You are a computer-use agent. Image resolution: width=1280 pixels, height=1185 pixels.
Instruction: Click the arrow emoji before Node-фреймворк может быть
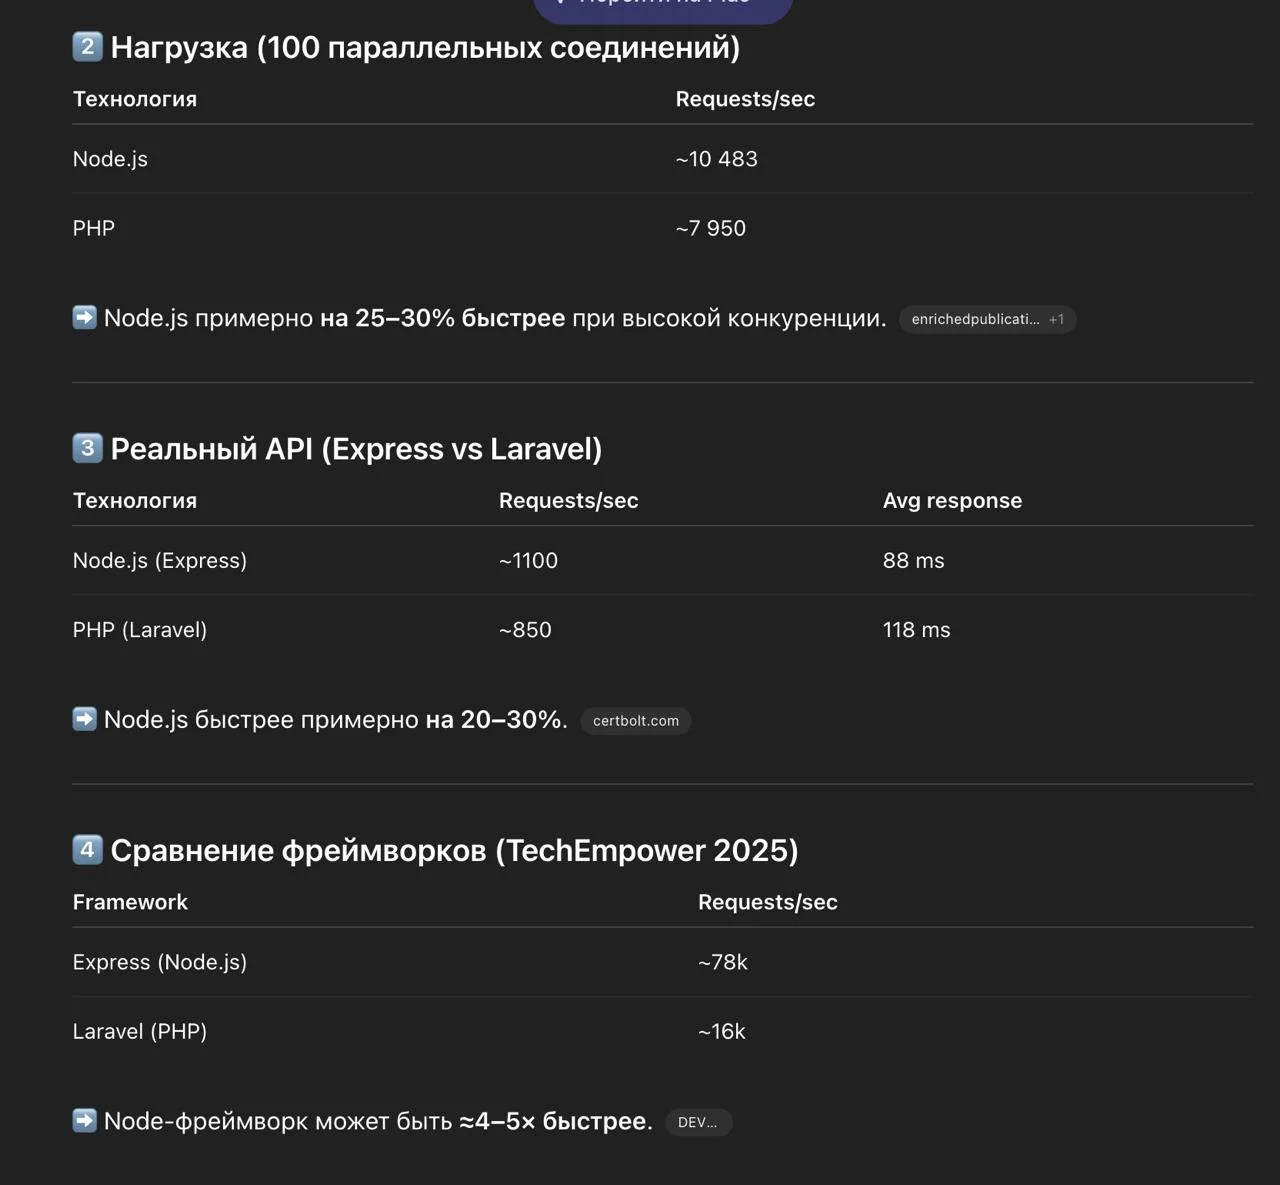(x=85, y=1121)
